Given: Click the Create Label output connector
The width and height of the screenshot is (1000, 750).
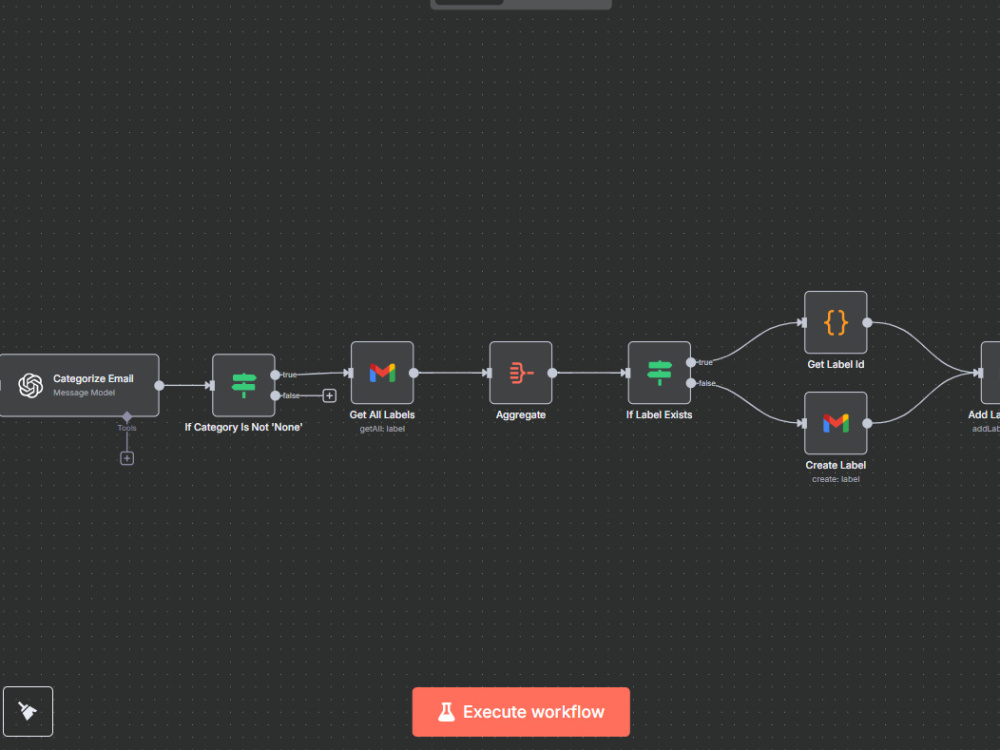Looking at the screenshot, I should click(867, 423).
